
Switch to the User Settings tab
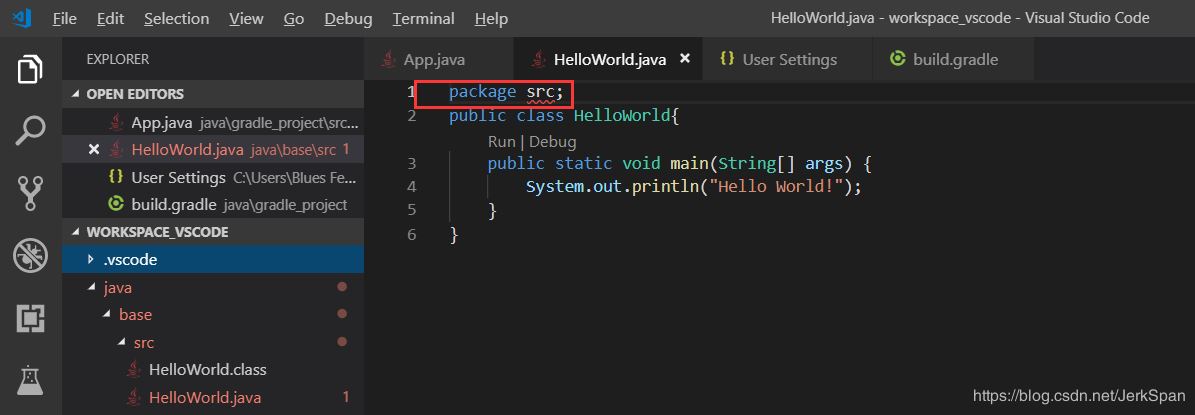[787, 59]
